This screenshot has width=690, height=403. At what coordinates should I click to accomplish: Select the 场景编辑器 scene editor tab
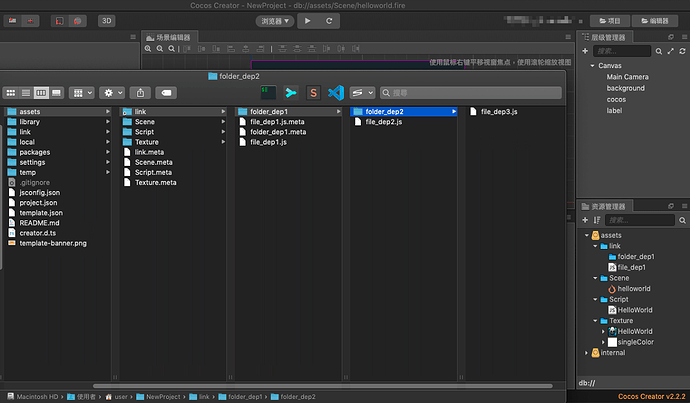click(x=169, y=37)
